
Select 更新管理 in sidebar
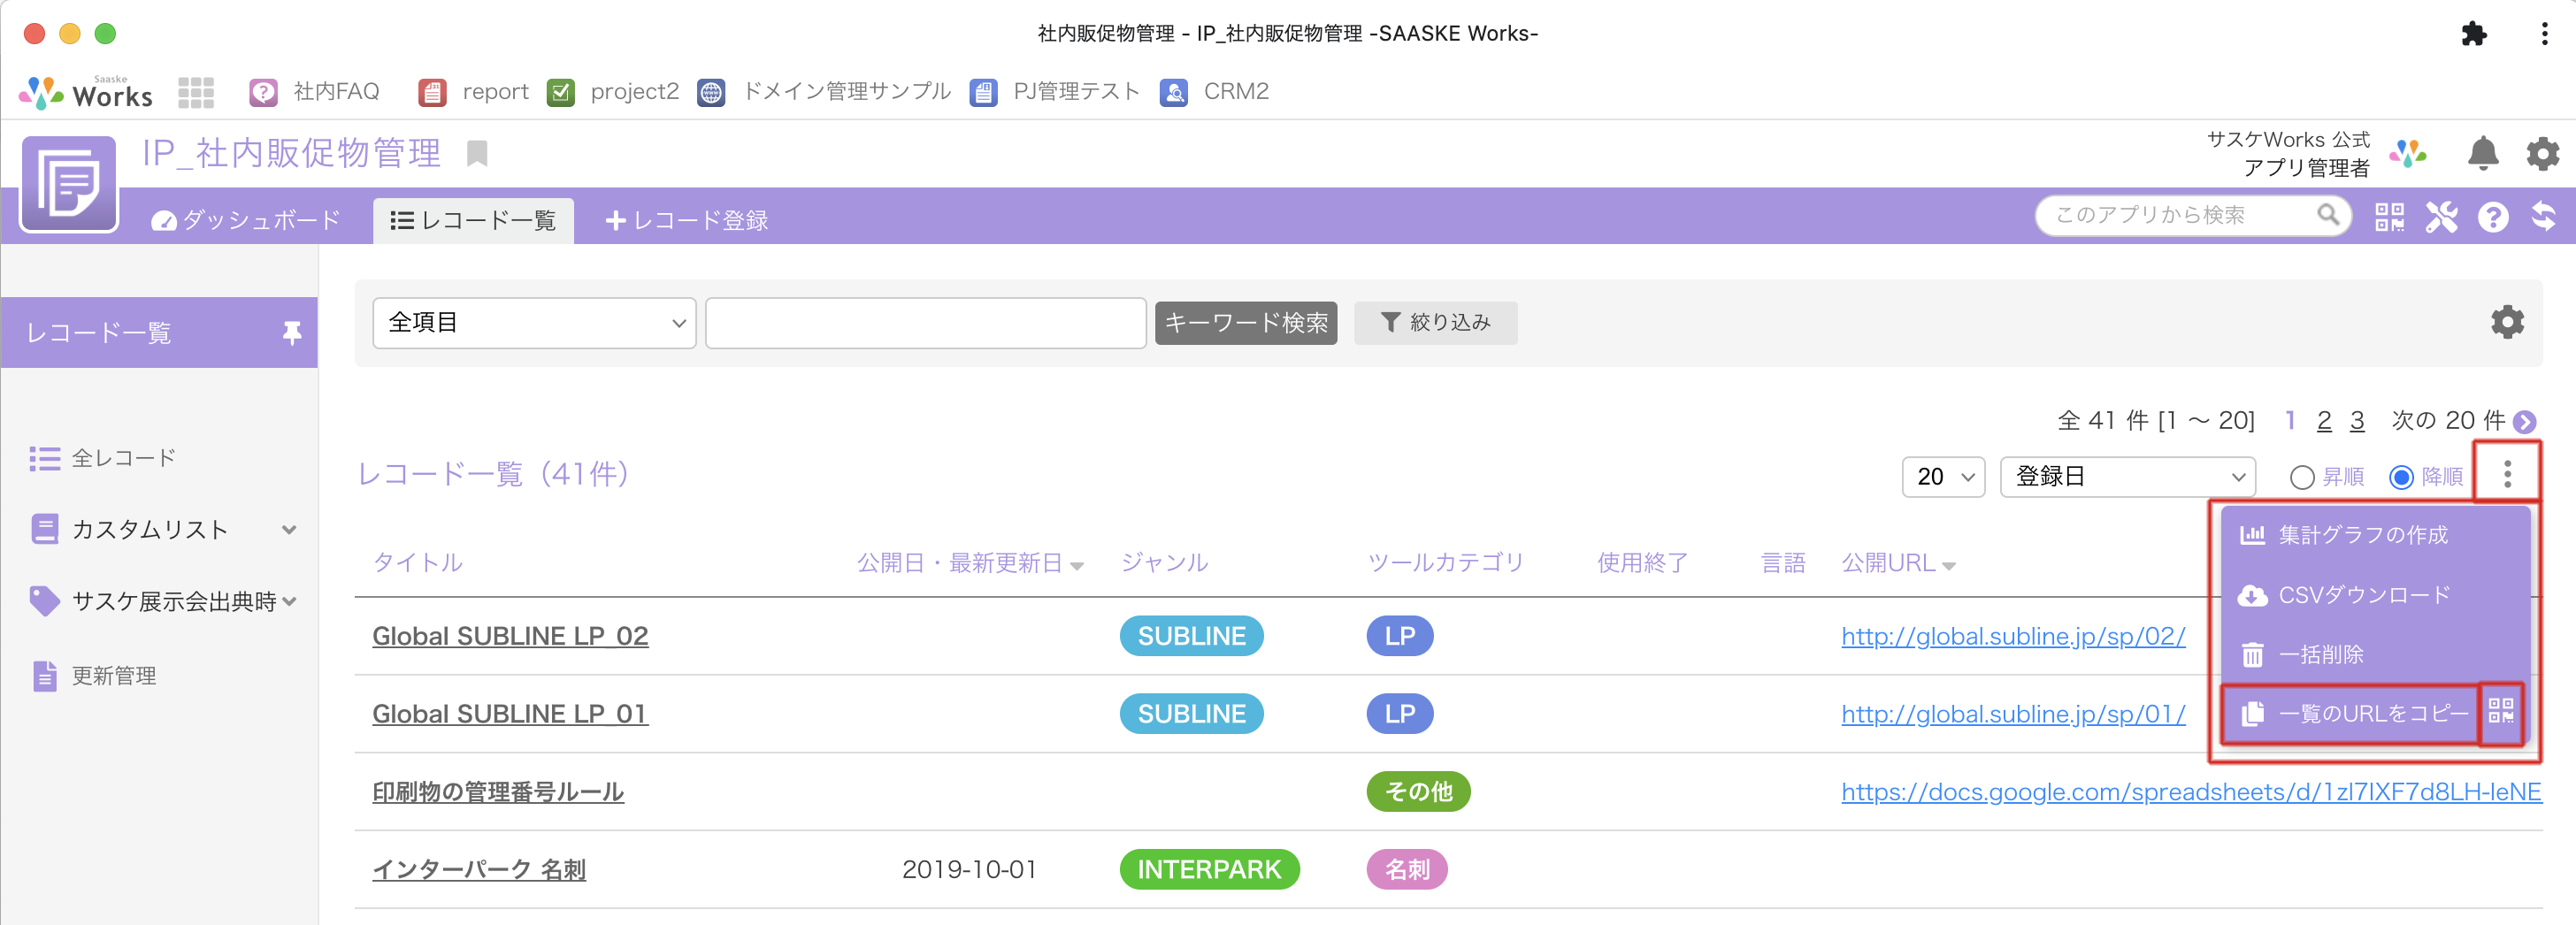click(94, 676)
